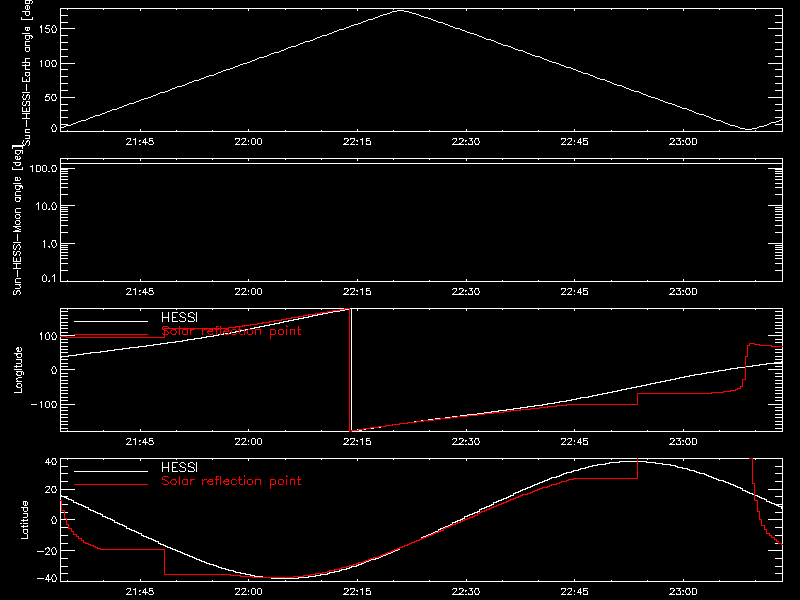Screen dimensions: 800x600
Task: Click white HESSI legend line in Longitude plot
Action: [x=111, y=321]
